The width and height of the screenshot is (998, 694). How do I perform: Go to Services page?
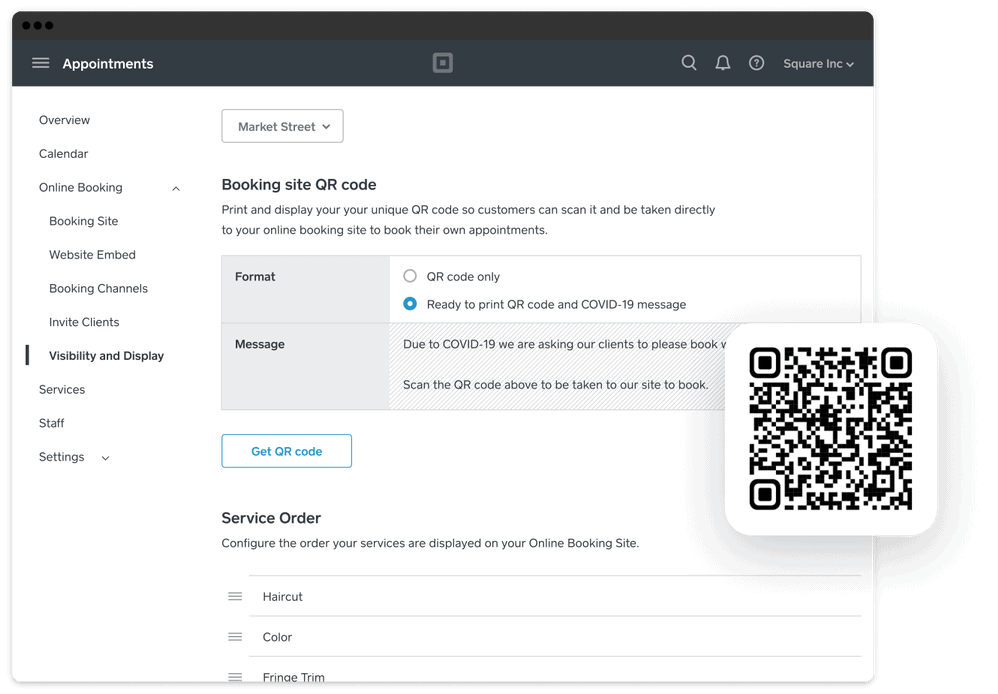tap(62, 390)
